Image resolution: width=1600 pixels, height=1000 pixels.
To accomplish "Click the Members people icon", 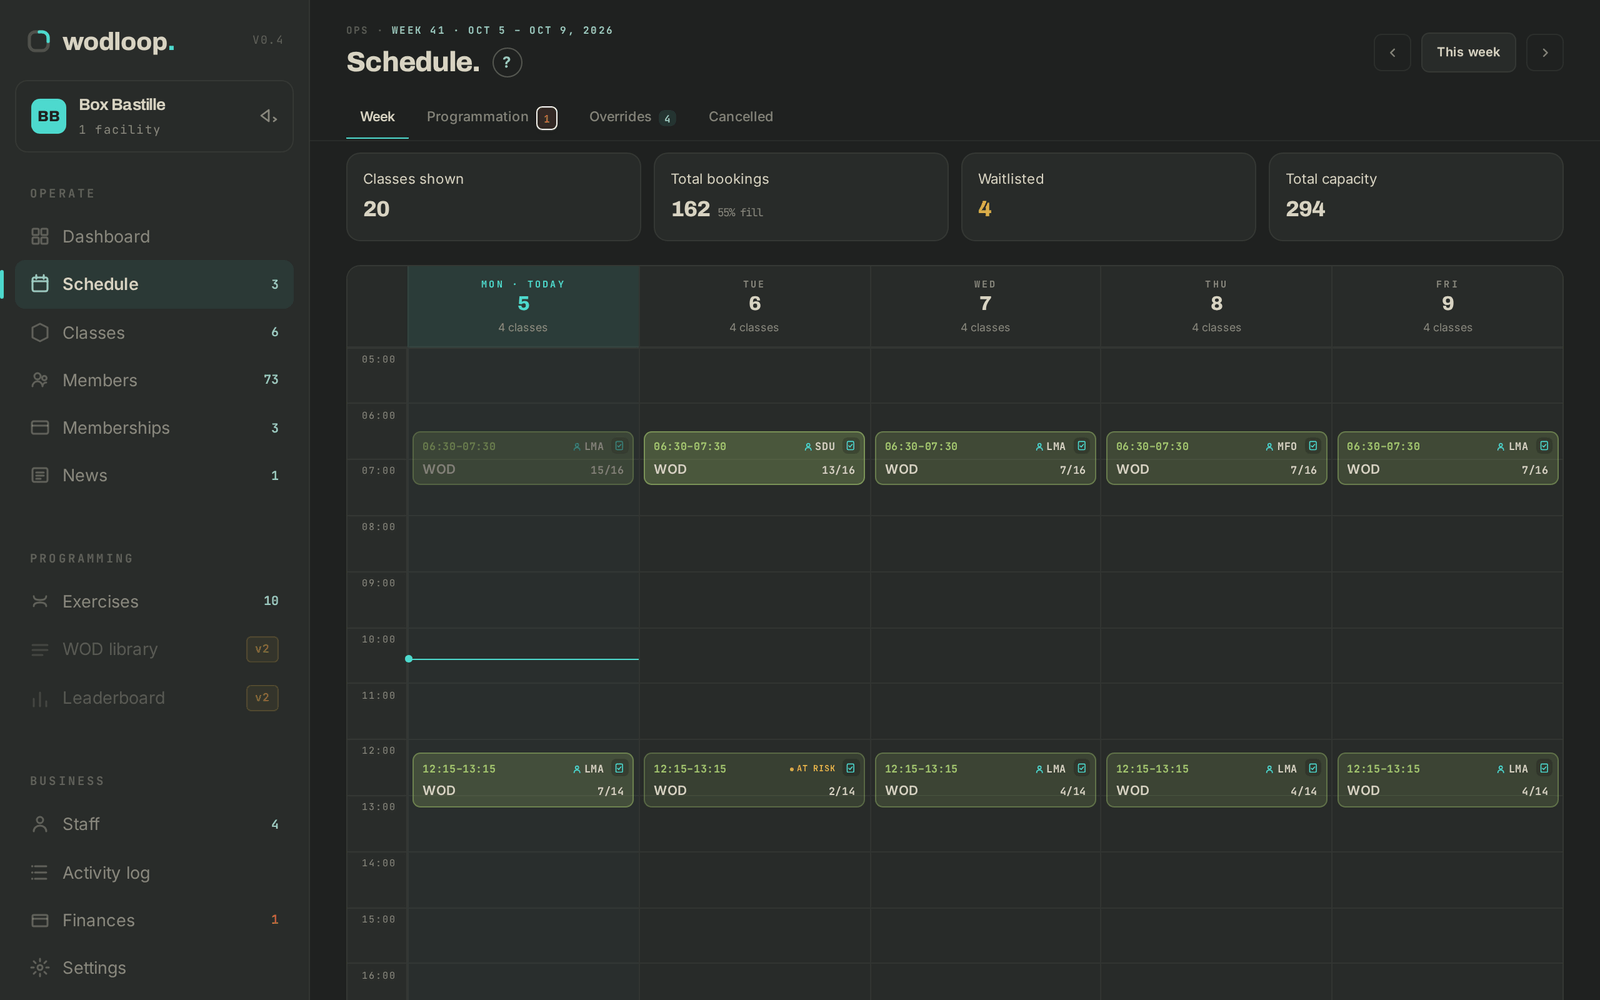I will (x=40, y=380).
